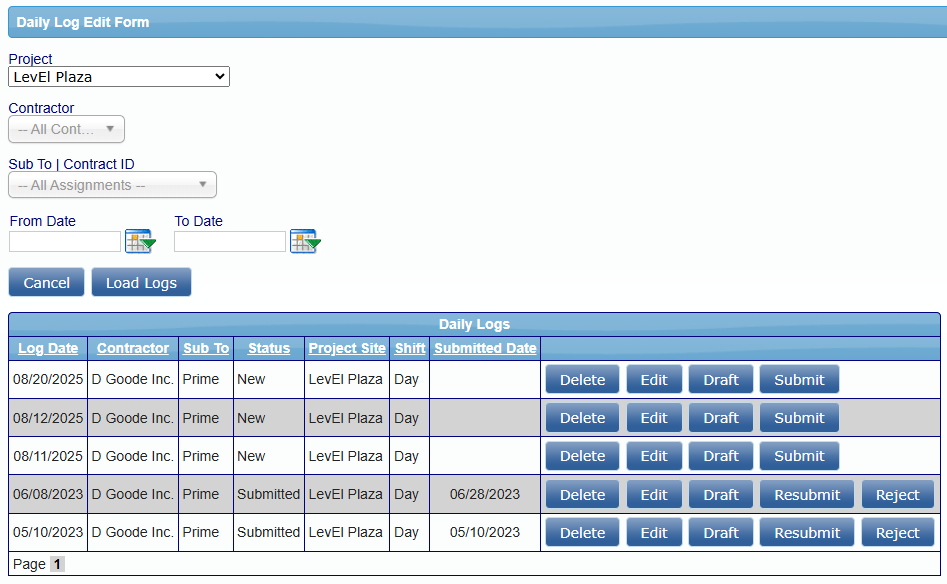
Task: Submit the 08/11/2025 log
Action: (x=799, y=456)
